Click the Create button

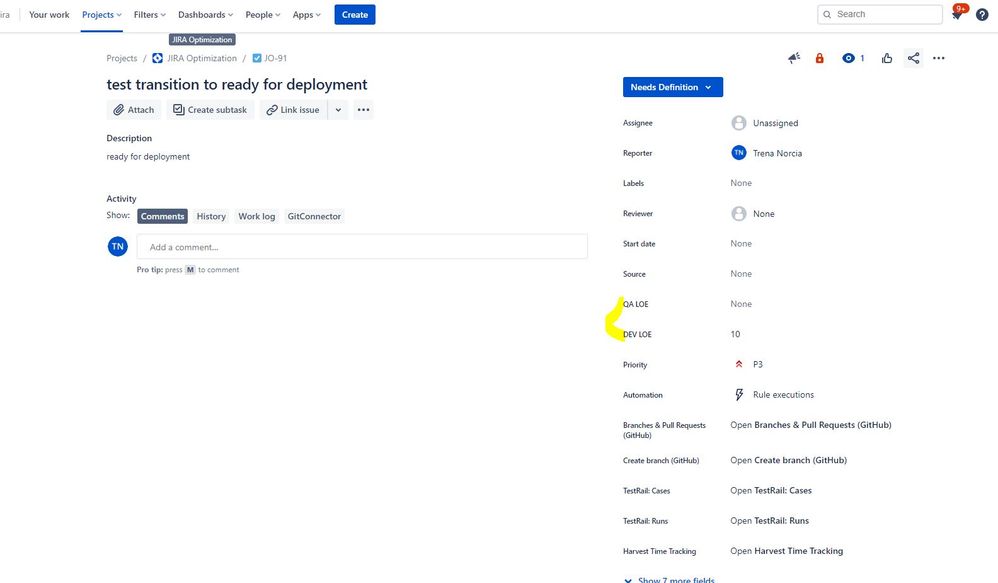pos(355,15)
